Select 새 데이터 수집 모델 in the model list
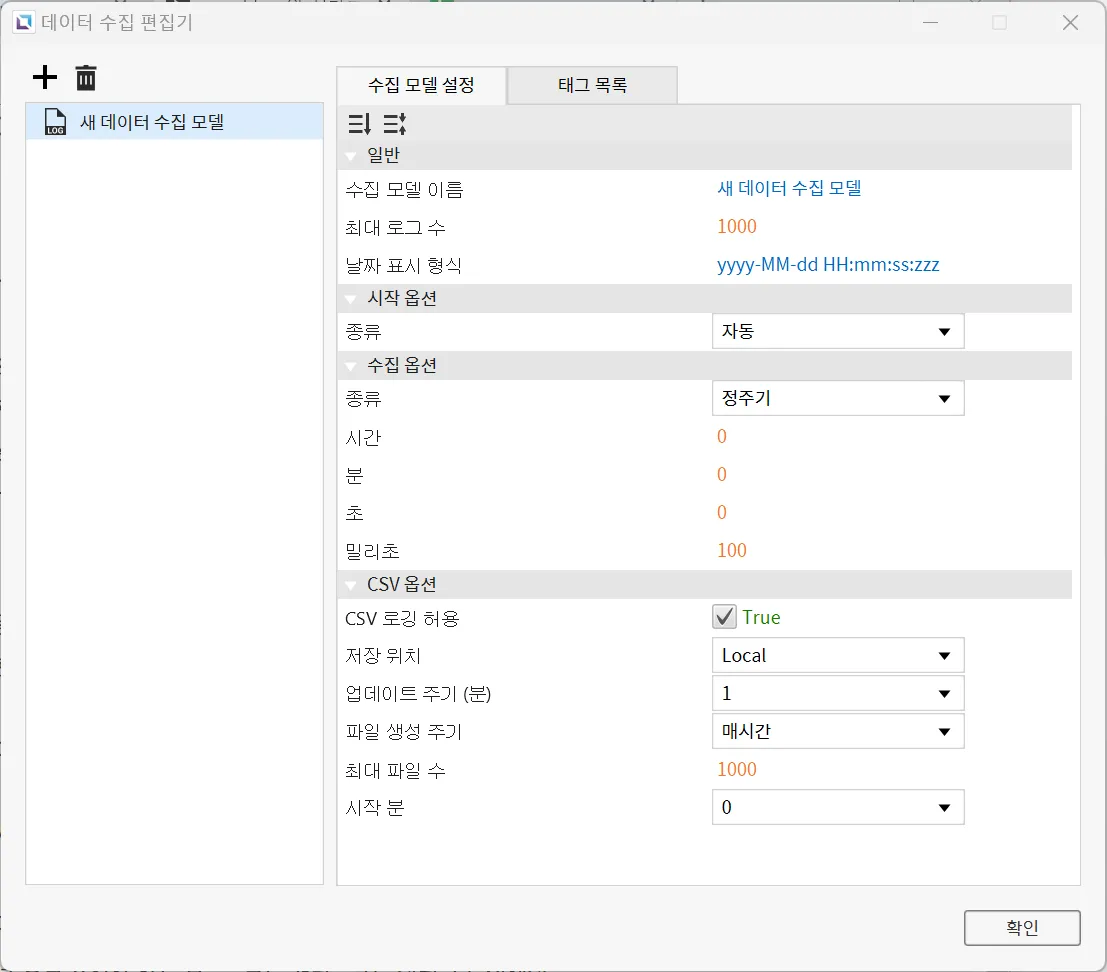 tap(151, 122)
